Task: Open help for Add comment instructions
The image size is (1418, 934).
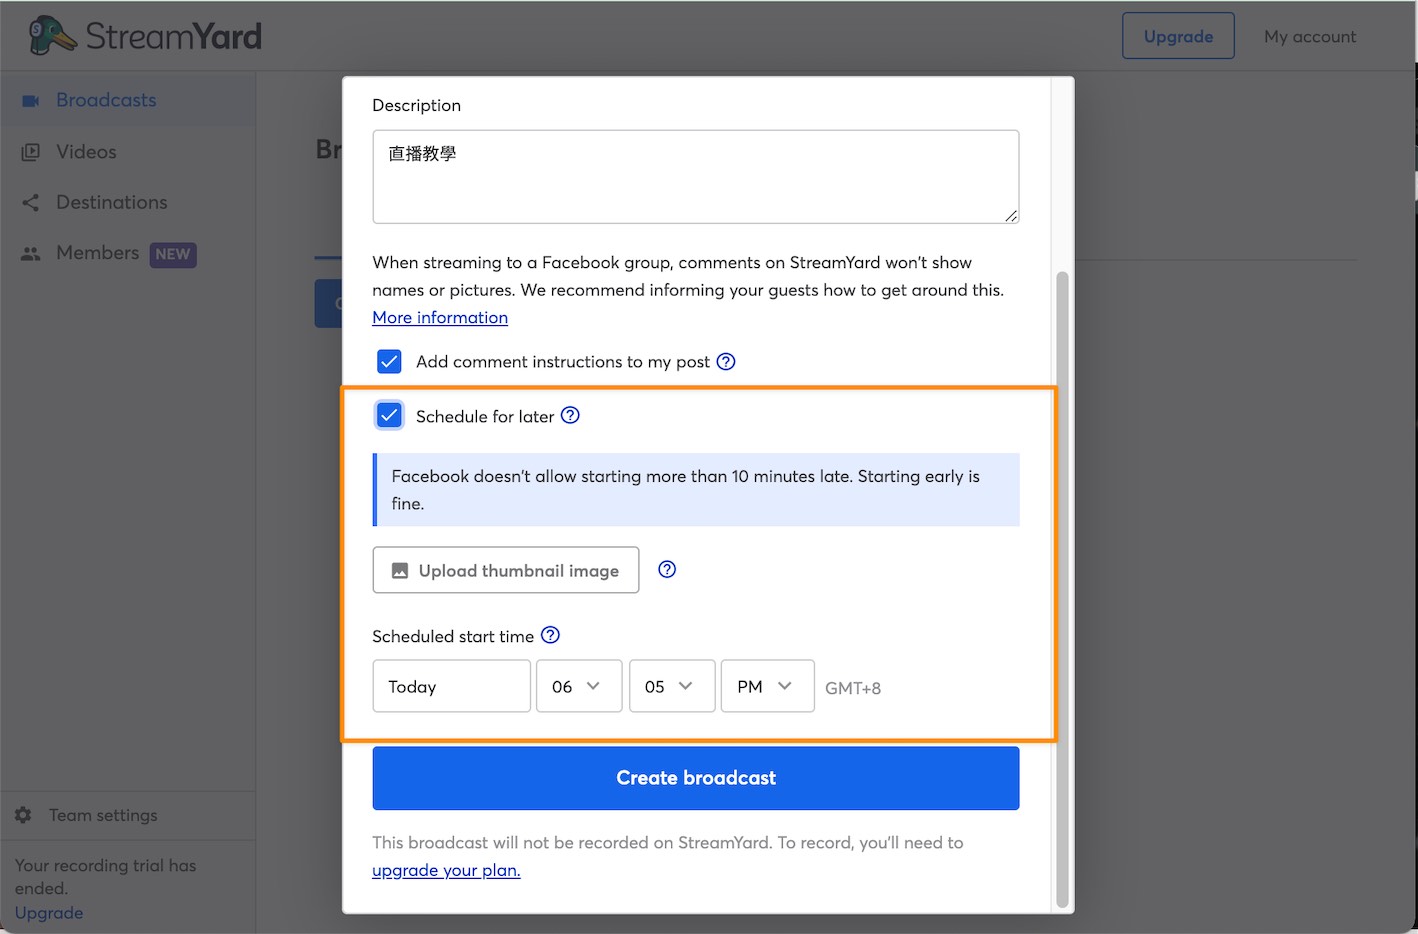Action: (726, 362)
